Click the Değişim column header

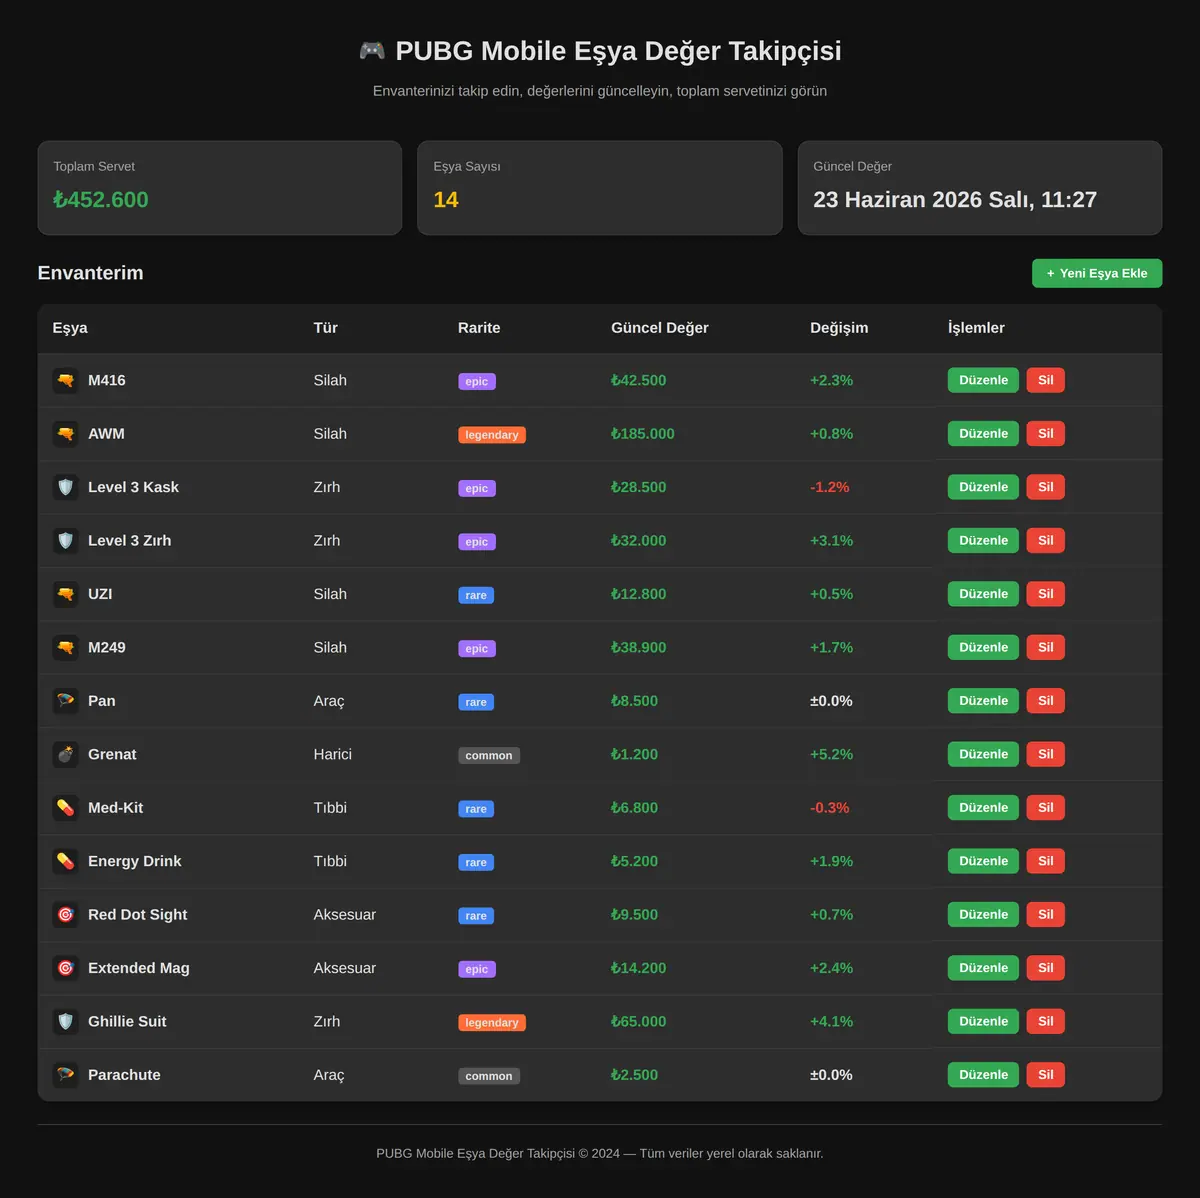pyautogui.click(x=839, y=328)
